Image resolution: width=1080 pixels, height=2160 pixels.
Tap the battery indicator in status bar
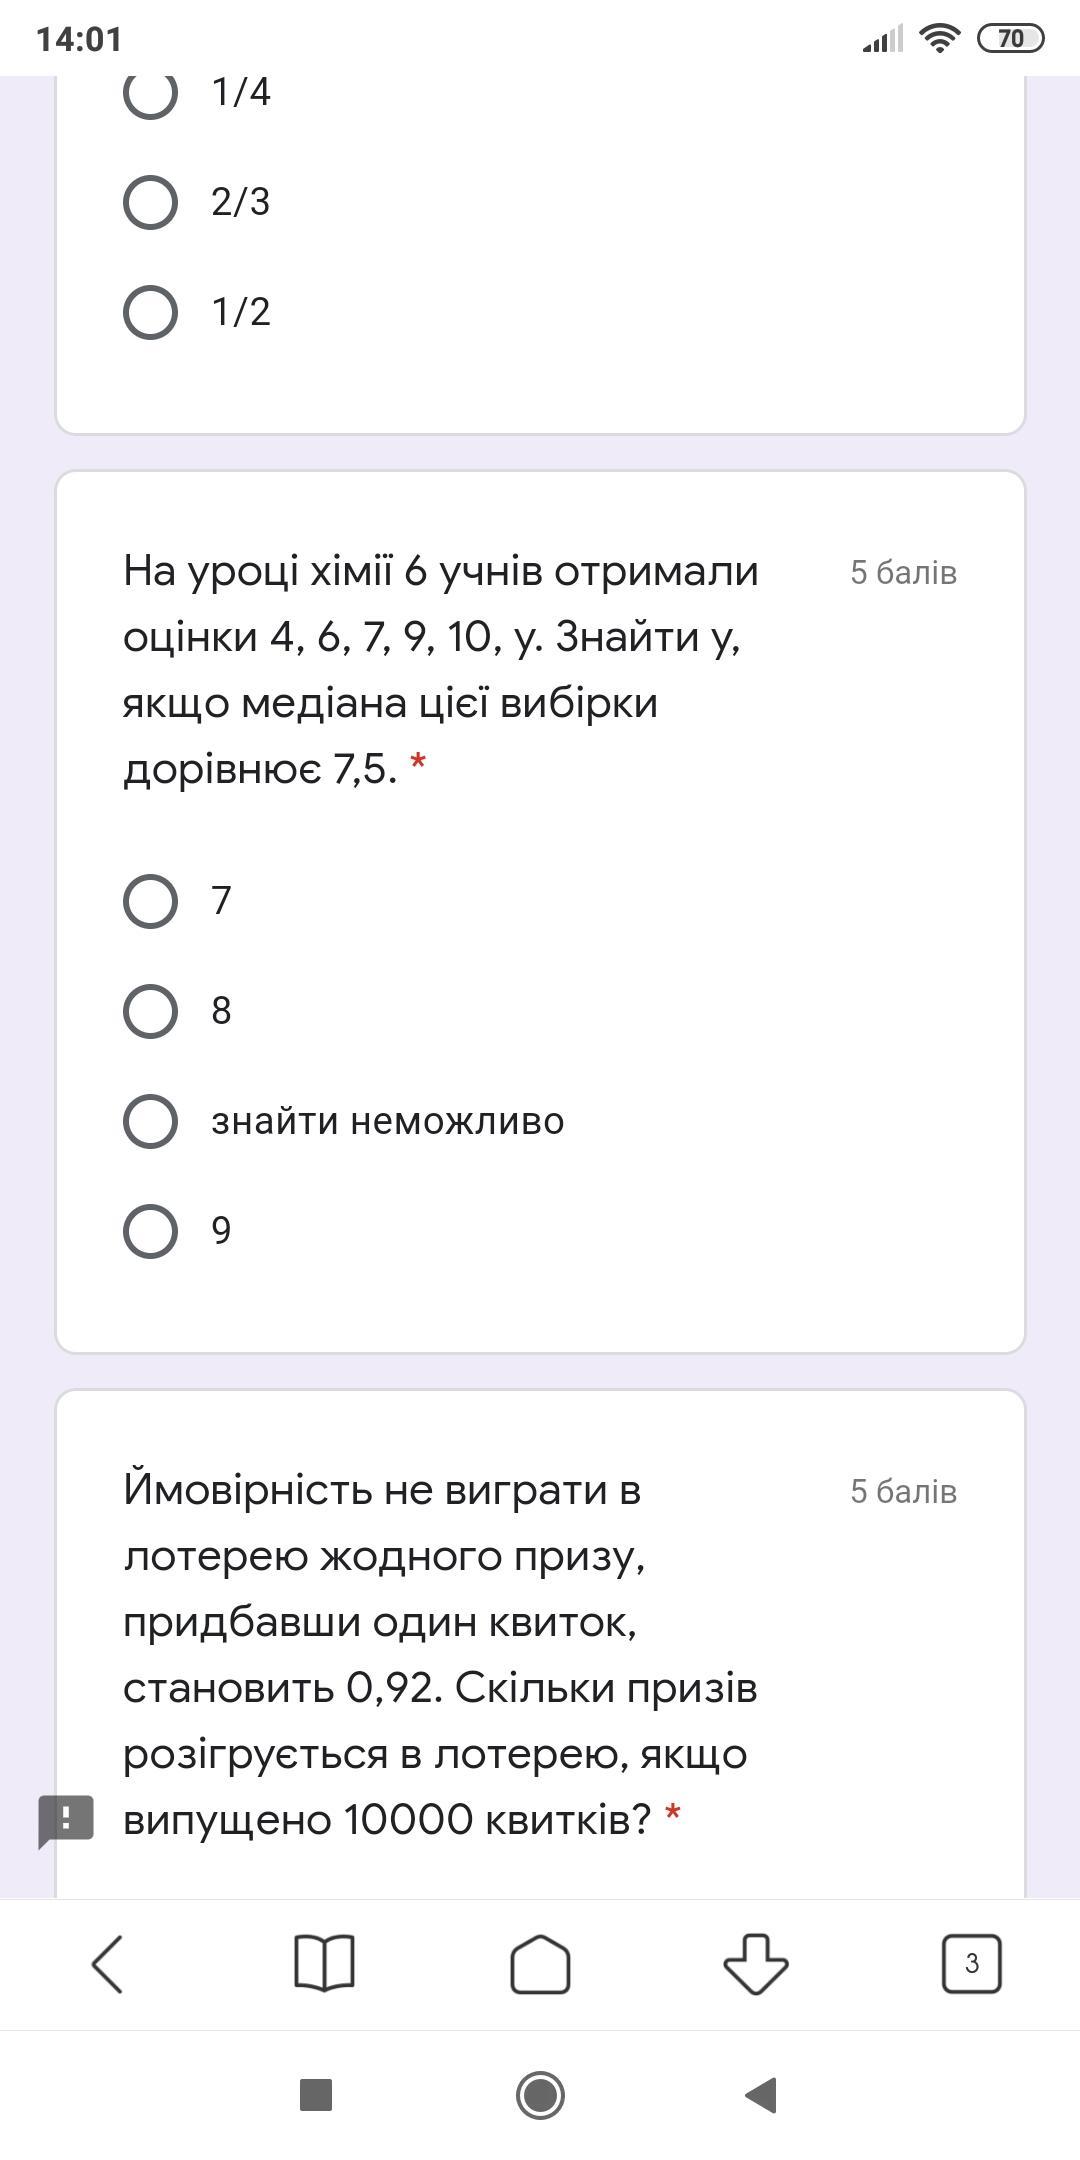click(x=1010, y=39)
